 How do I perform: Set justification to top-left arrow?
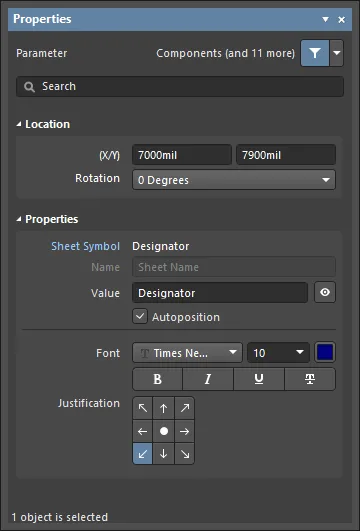[x=143, y=408]
